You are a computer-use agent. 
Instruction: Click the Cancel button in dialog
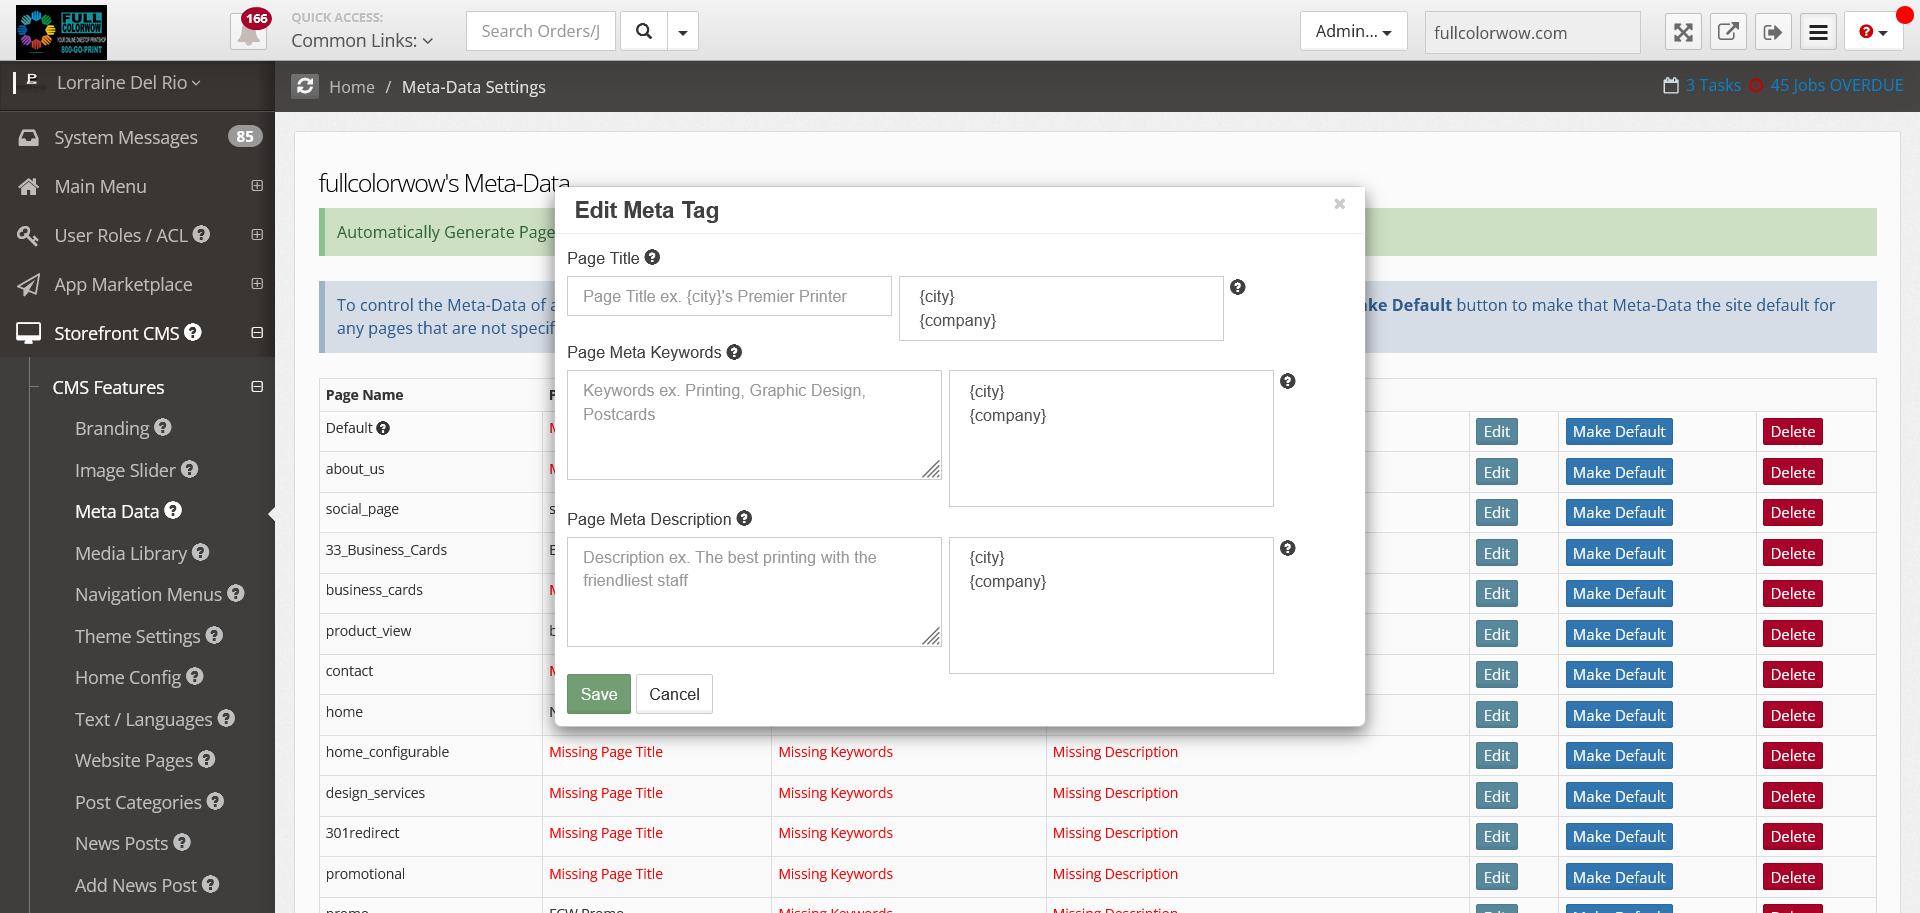coord(674,694)
